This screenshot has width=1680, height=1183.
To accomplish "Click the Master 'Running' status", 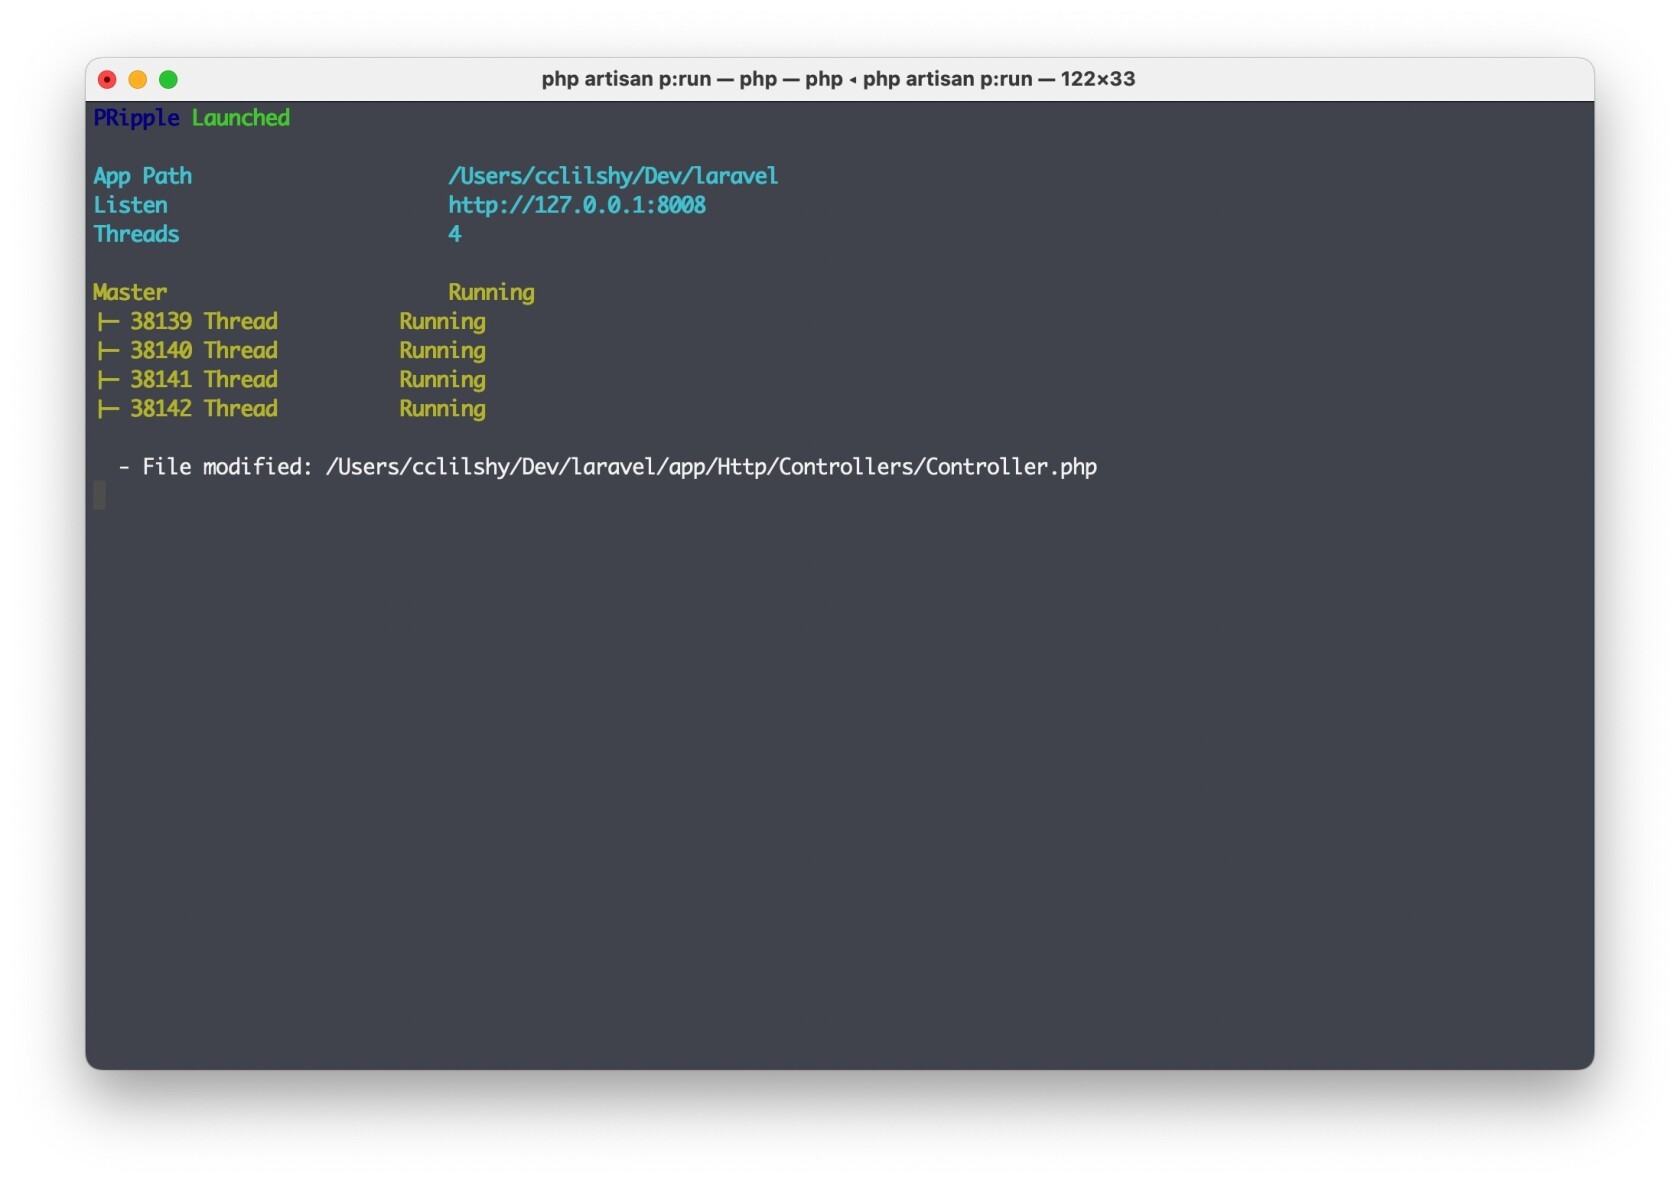I will pyautogui.click(x=491, y=293).
